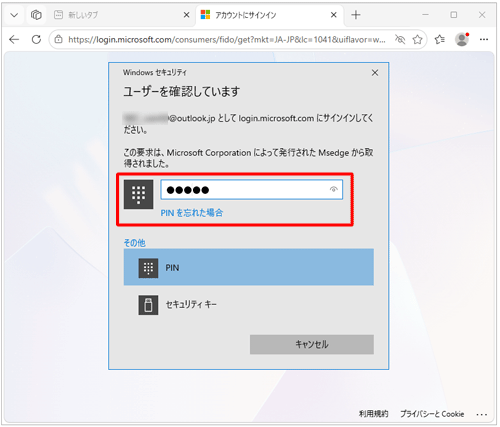Screen dimensions: 500x427
Task: Open the footer more options ellipsis
Action: (x=482, y=414)
